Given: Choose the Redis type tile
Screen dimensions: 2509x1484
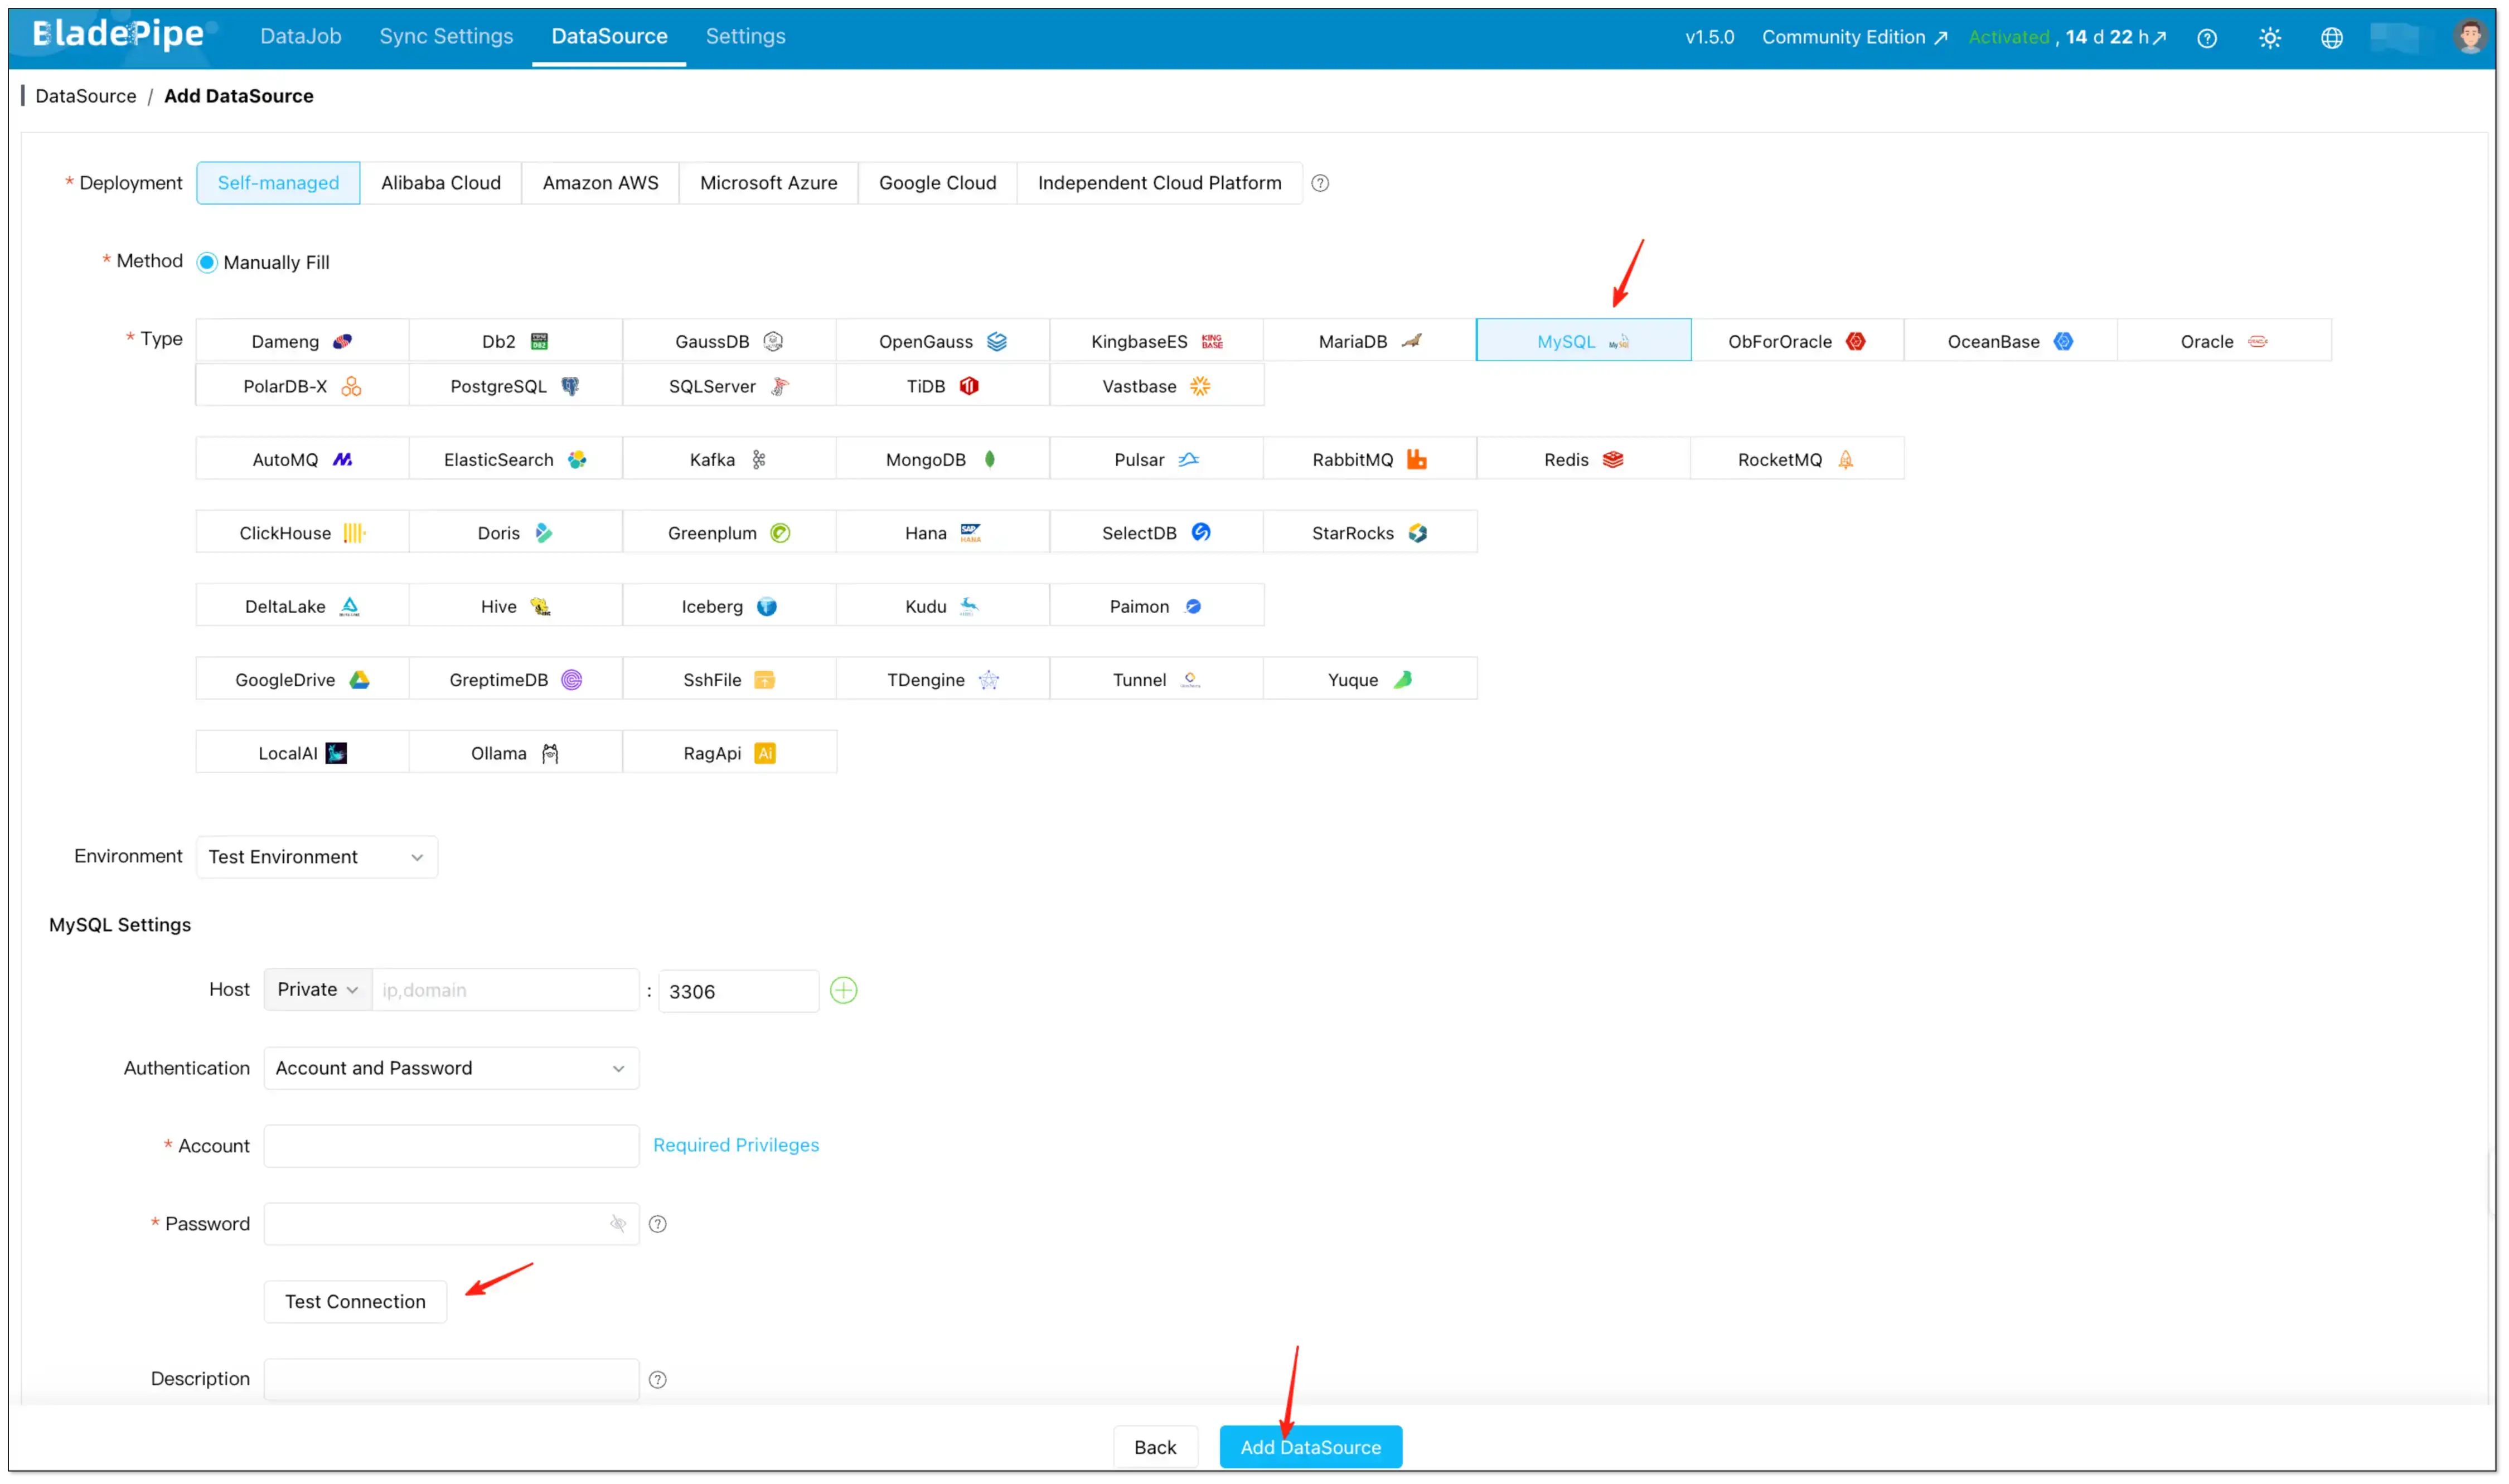Looking at the screenshot, I should (1583, 460).
